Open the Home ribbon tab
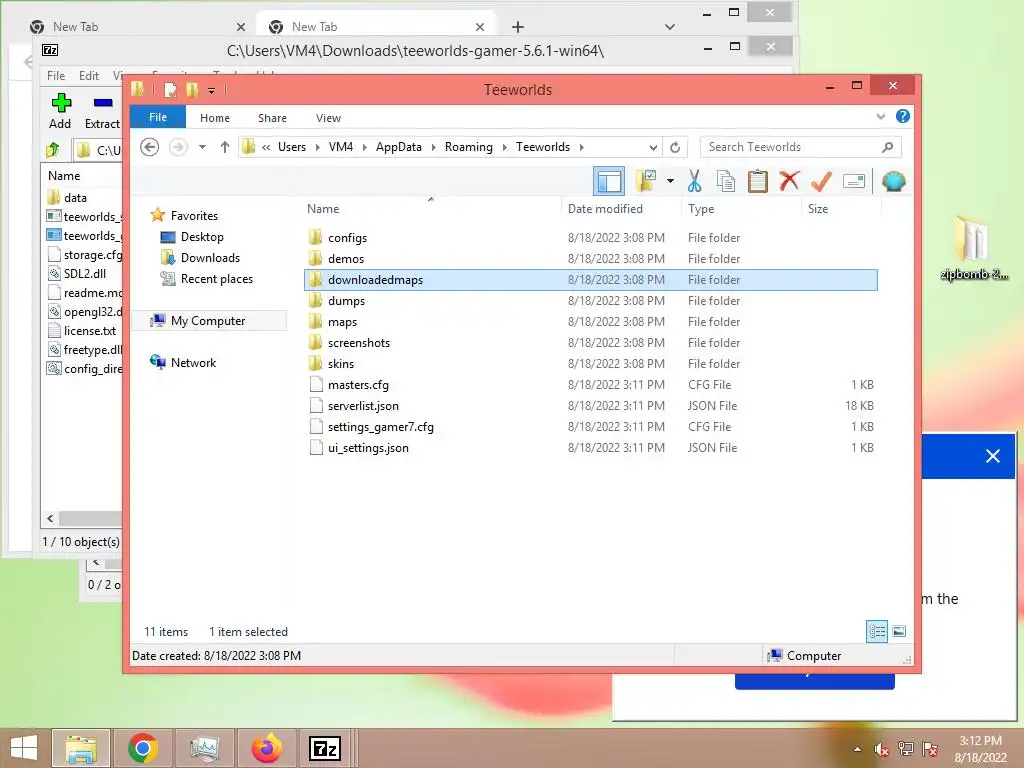Image resolution: width=1024 pixels, height=768 pixels. 215,118
